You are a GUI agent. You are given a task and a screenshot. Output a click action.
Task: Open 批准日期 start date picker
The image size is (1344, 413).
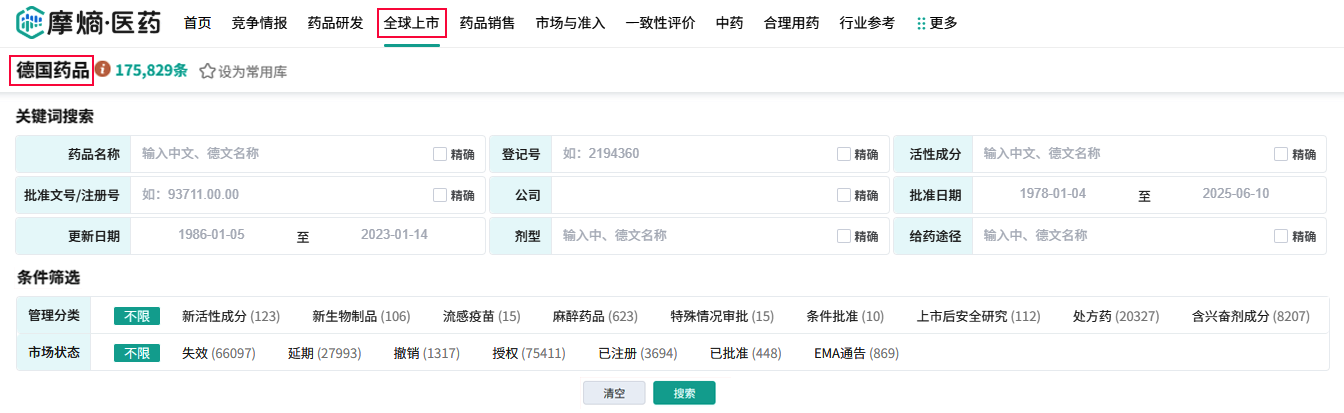pos(1052,194)
